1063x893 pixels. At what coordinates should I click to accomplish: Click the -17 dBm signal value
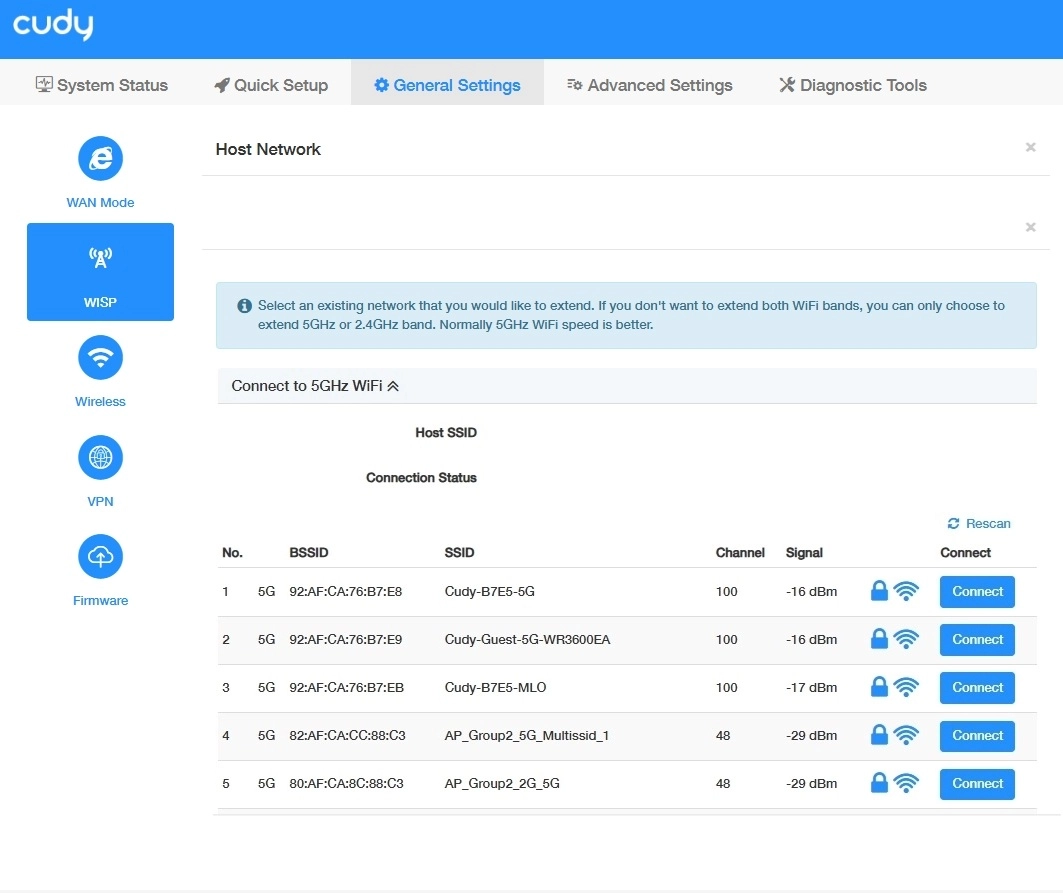(811, 688)
